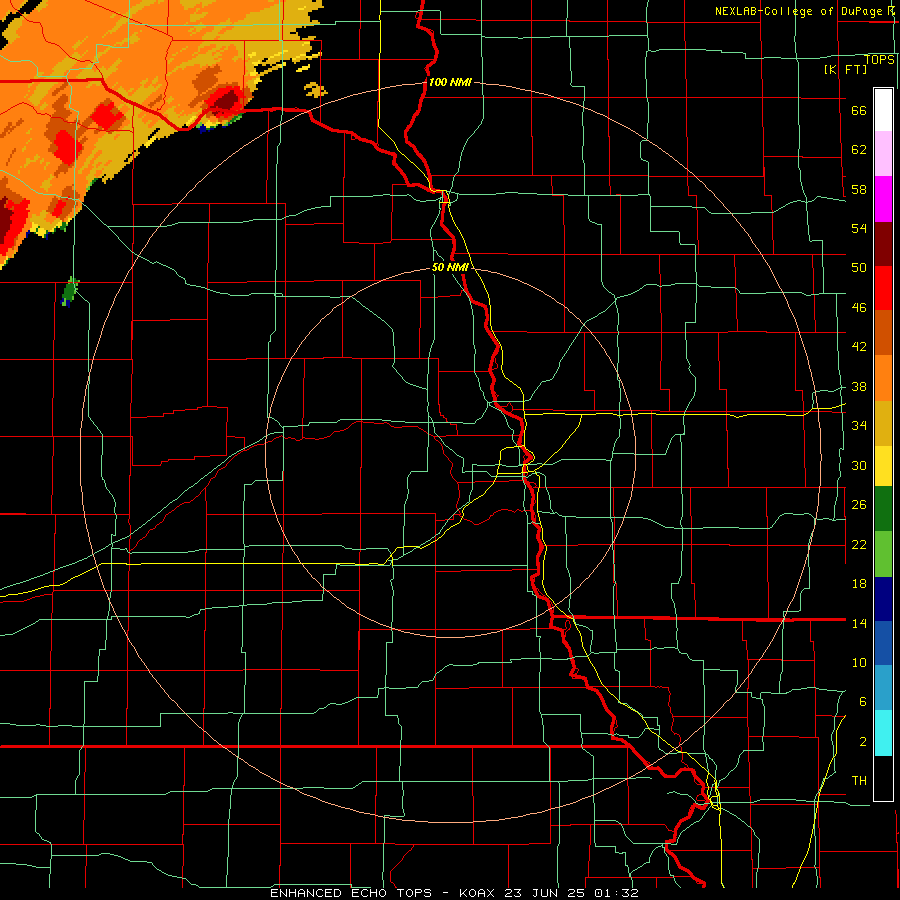Click the '14' legend value
The width and height of the screenshot is (900, 900).
click(859, 623)
